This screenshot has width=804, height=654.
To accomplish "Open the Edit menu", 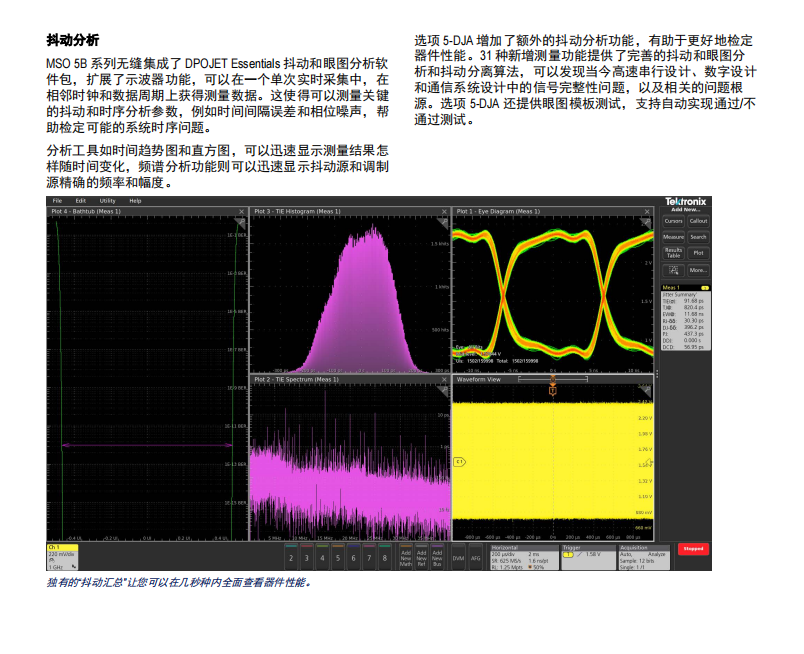I will (81, 201).
